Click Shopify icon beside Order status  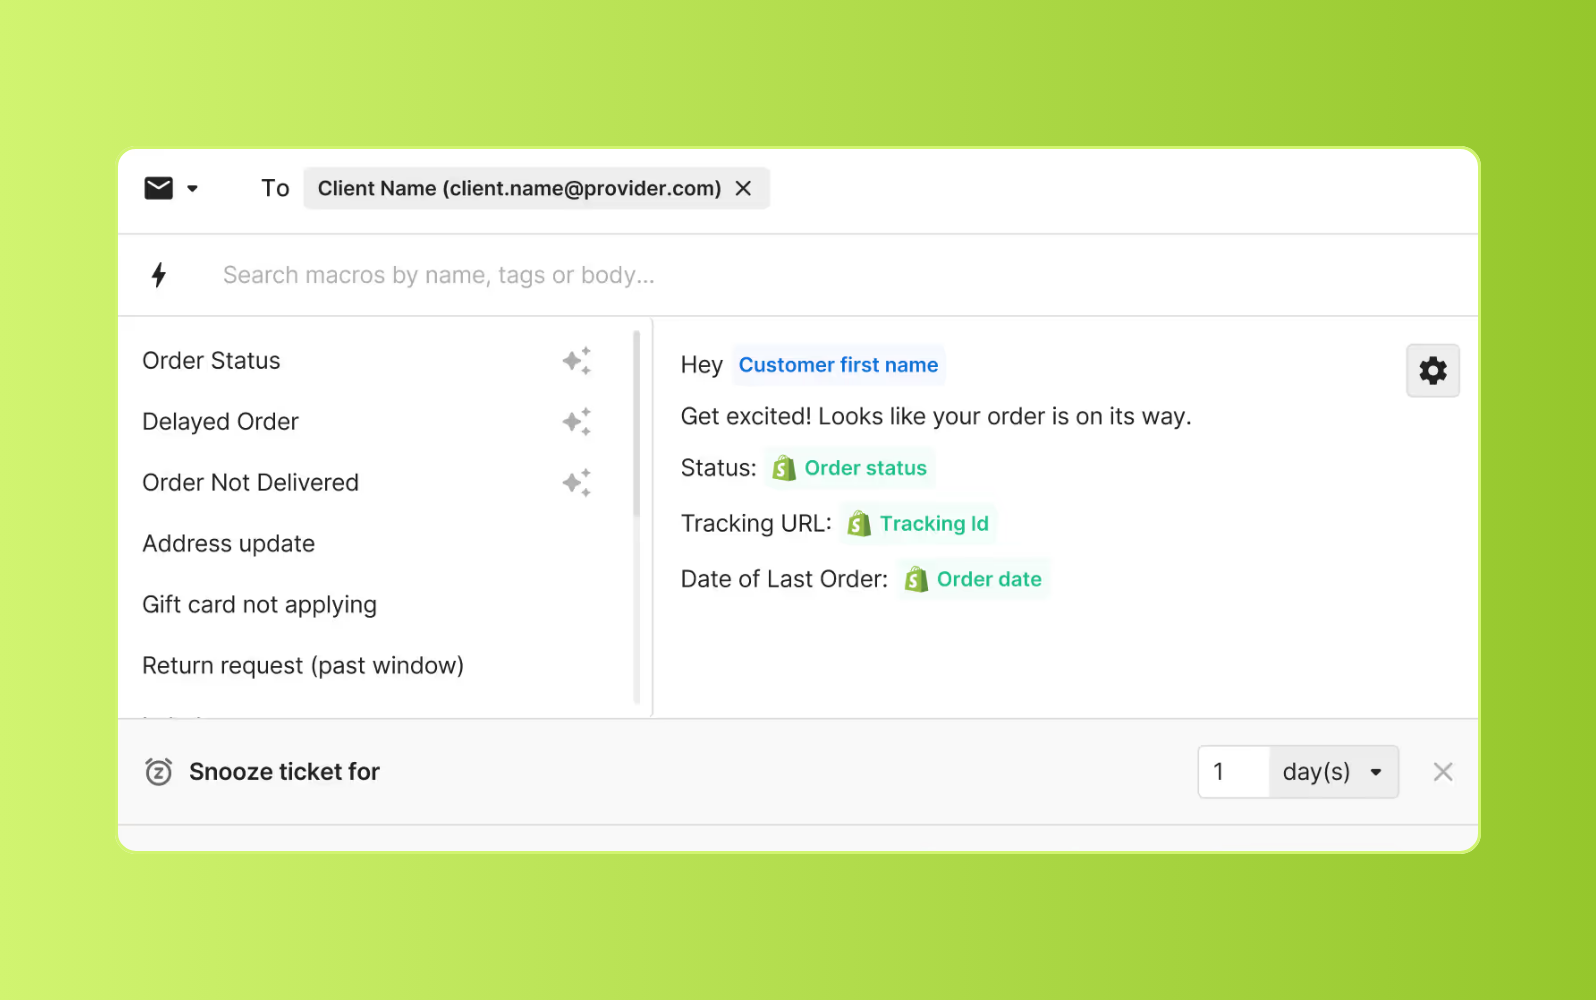pos(784,468)
